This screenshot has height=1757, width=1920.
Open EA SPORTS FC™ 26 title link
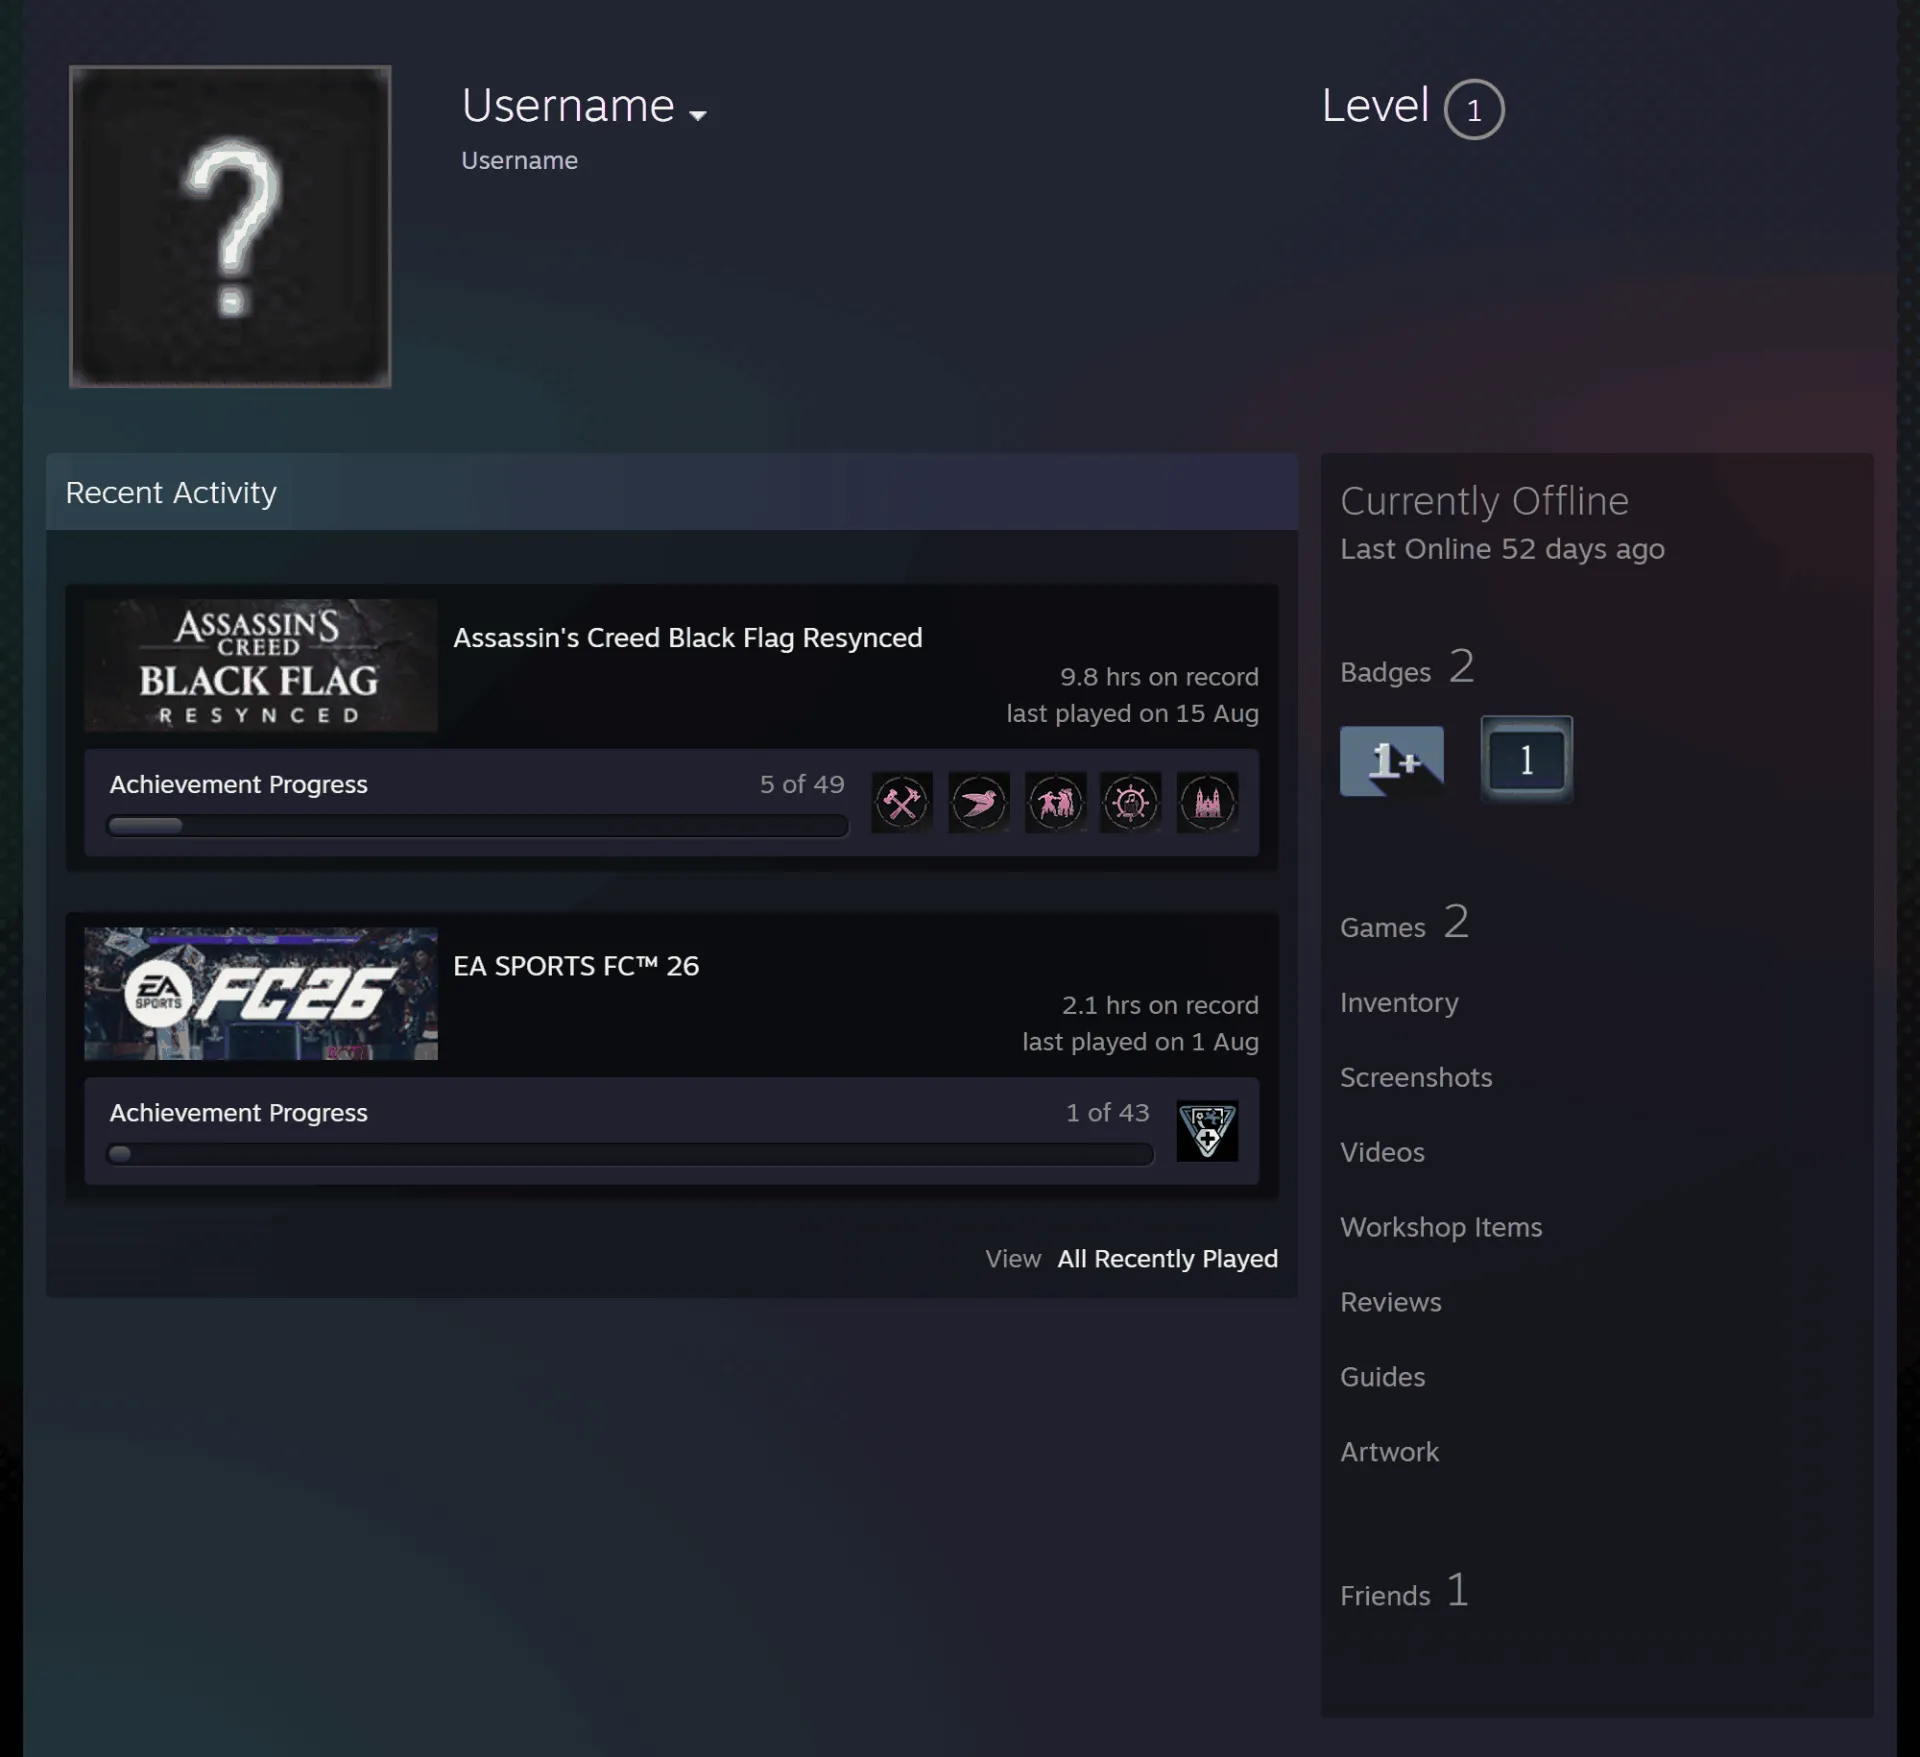click(x=576, y=966)
